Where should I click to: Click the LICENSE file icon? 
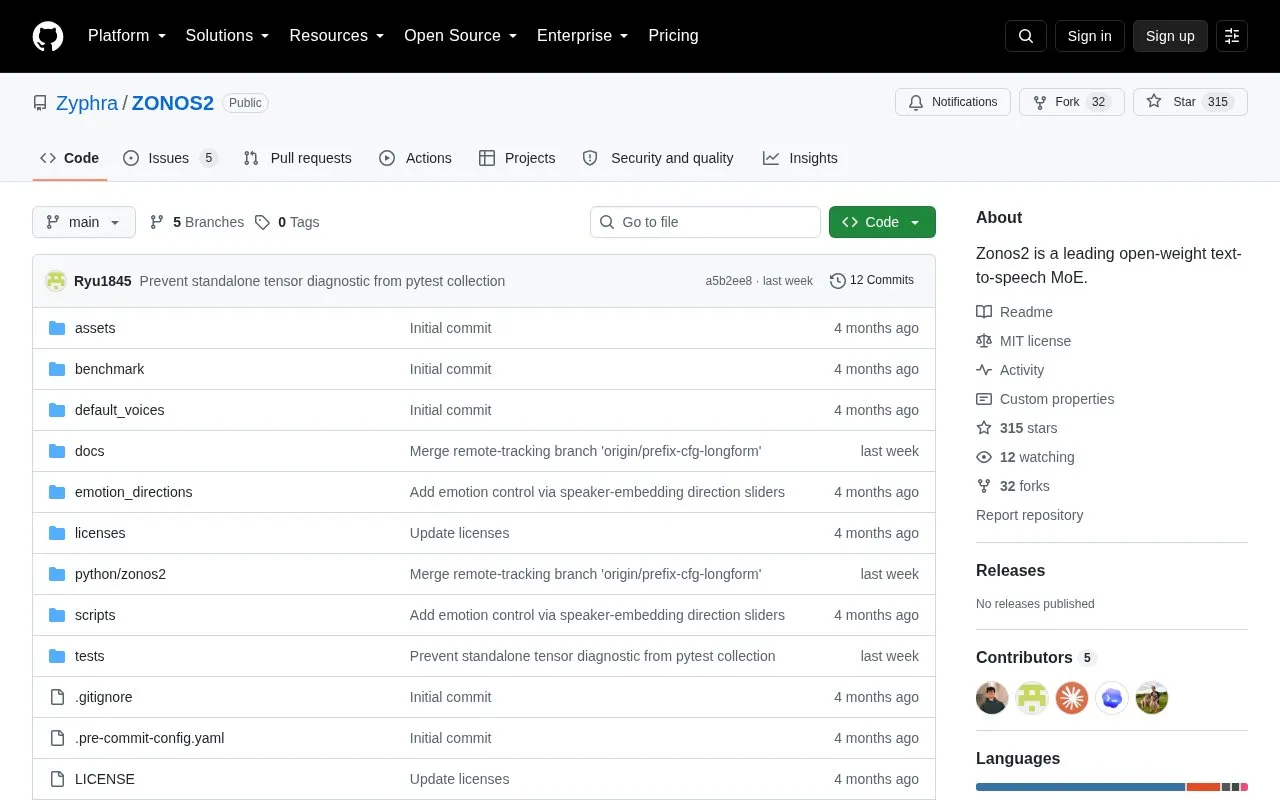click(x=57, y=779)
